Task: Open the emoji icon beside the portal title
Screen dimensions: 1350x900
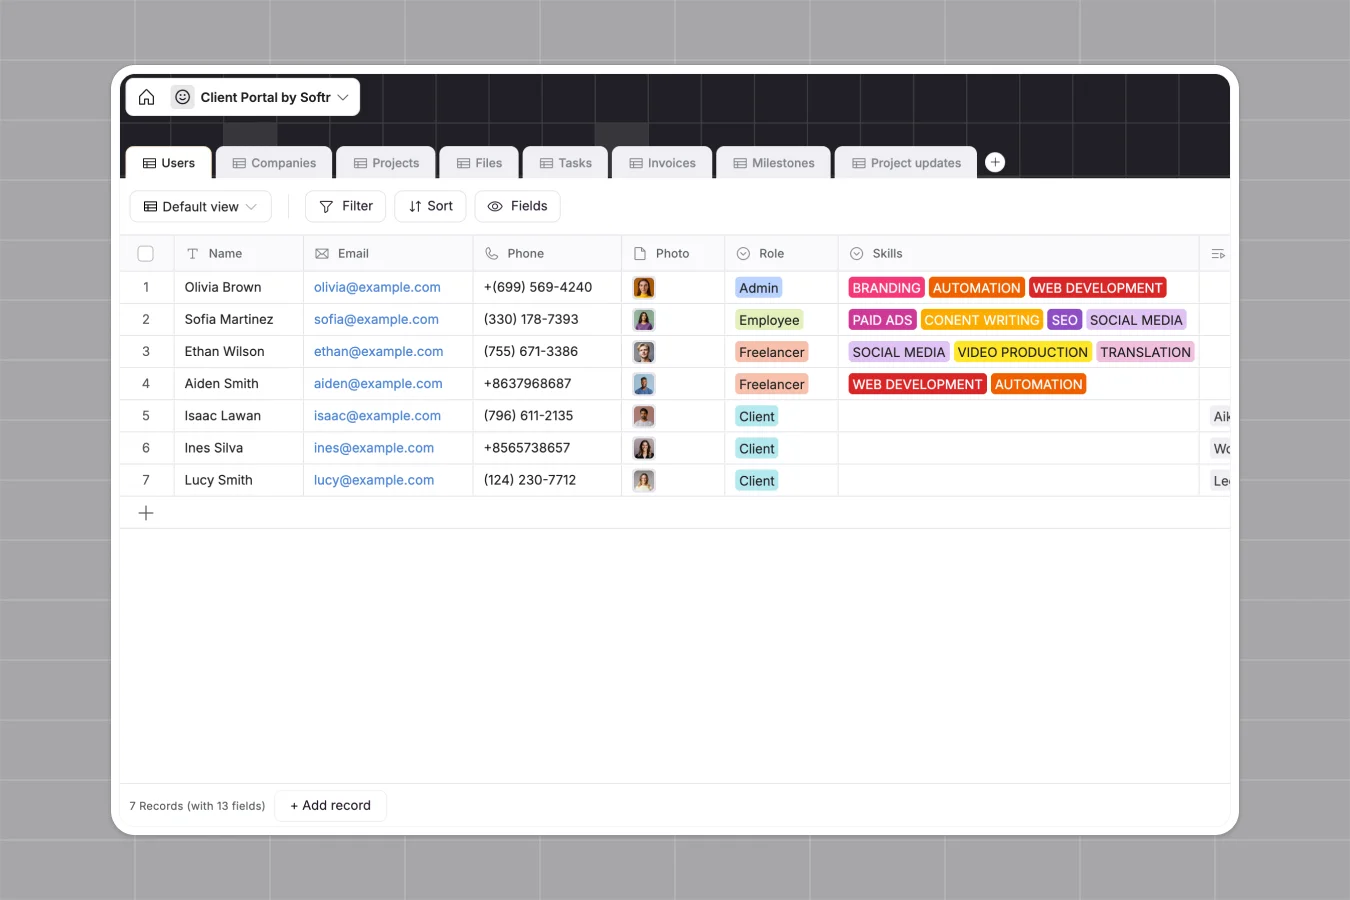Action: [x=182, y=97]
